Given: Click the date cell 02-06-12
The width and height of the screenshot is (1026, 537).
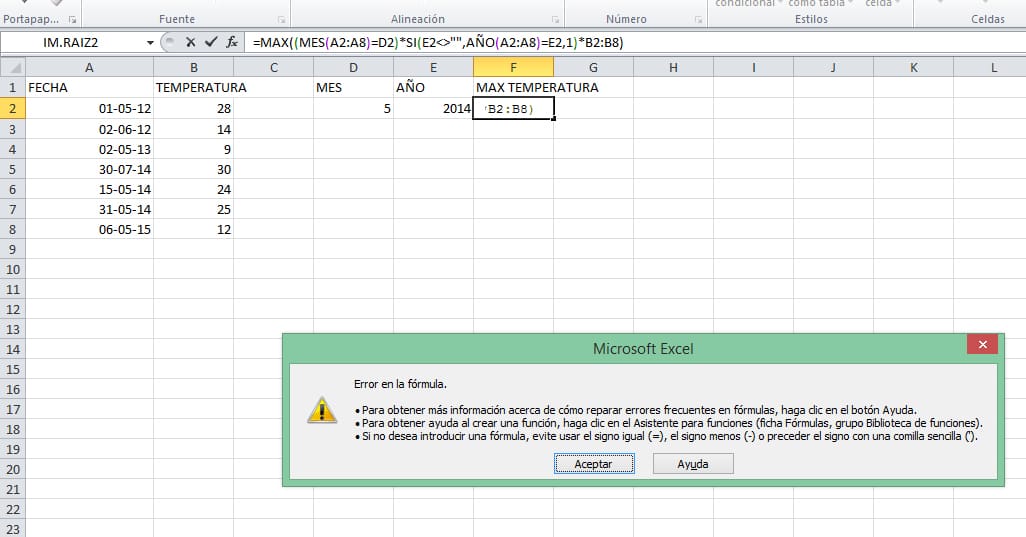Looking at the screenshot, I should click(90, 130).
